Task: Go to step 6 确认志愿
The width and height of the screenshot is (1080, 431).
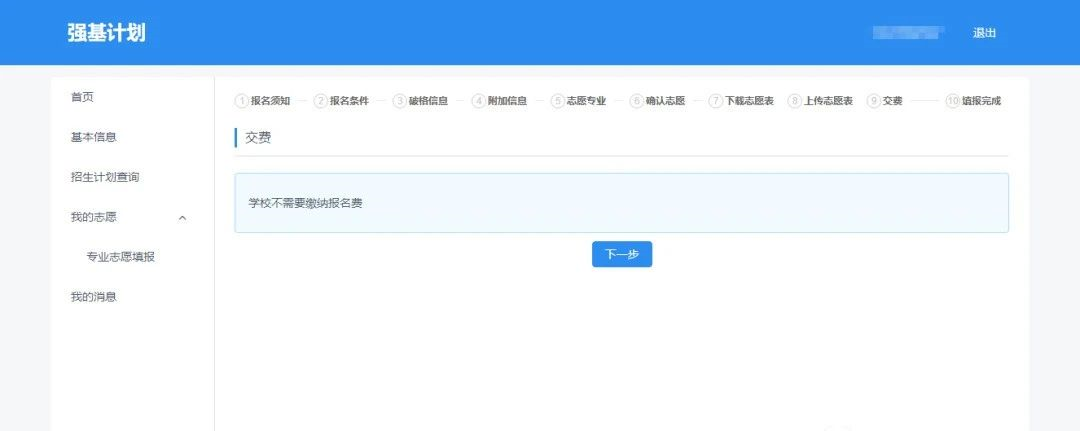Action: tap(658, 101)
